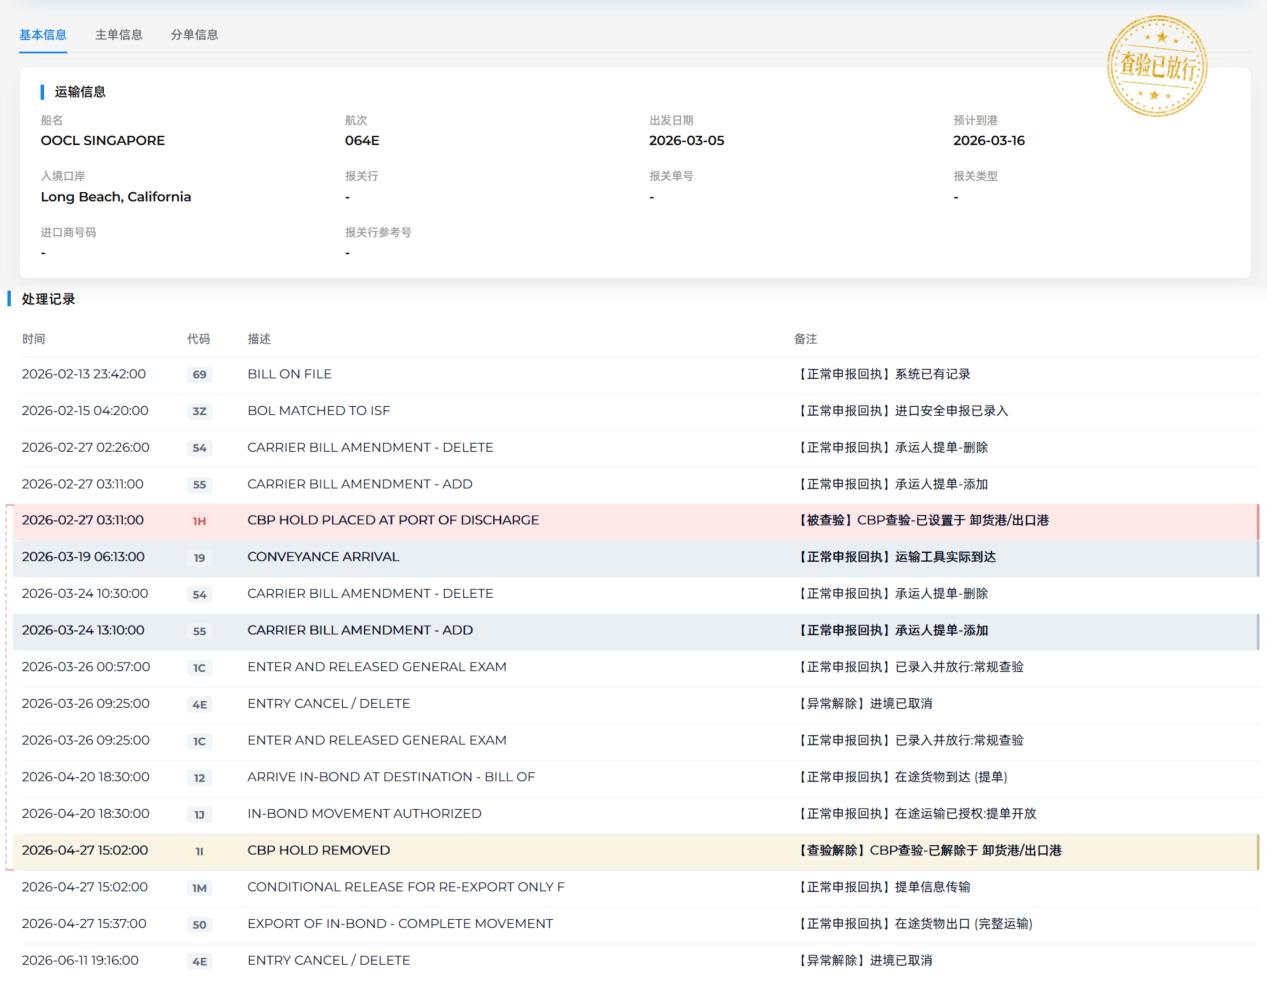Click the 69 code badge
Image resolution: width=1267 pixels, height=992 pixels.
[x=199, y=374]
